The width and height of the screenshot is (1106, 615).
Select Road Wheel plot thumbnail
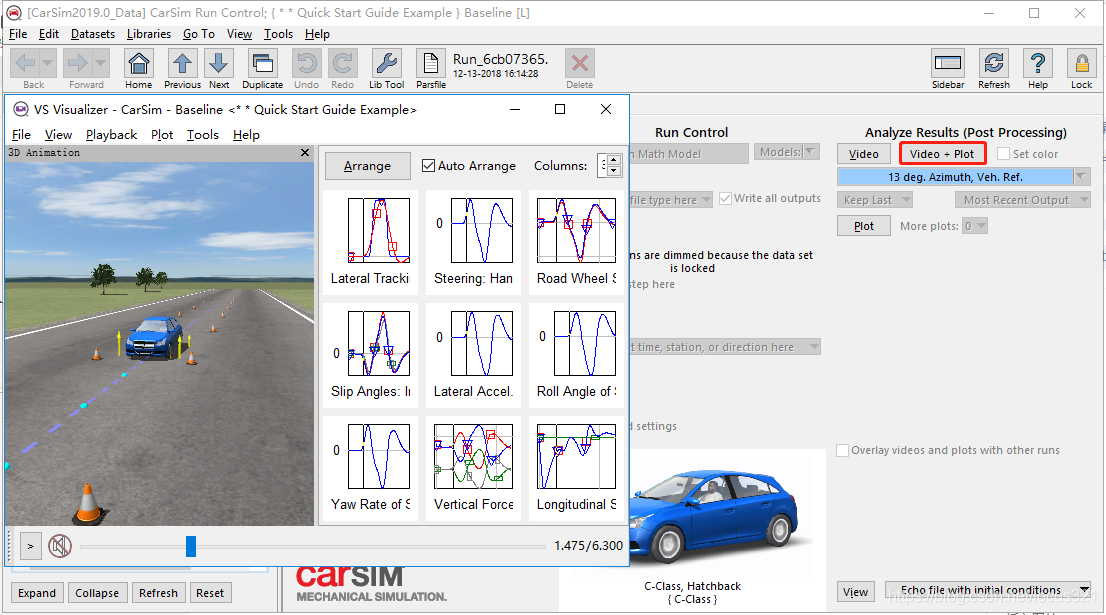click(576, 241)
